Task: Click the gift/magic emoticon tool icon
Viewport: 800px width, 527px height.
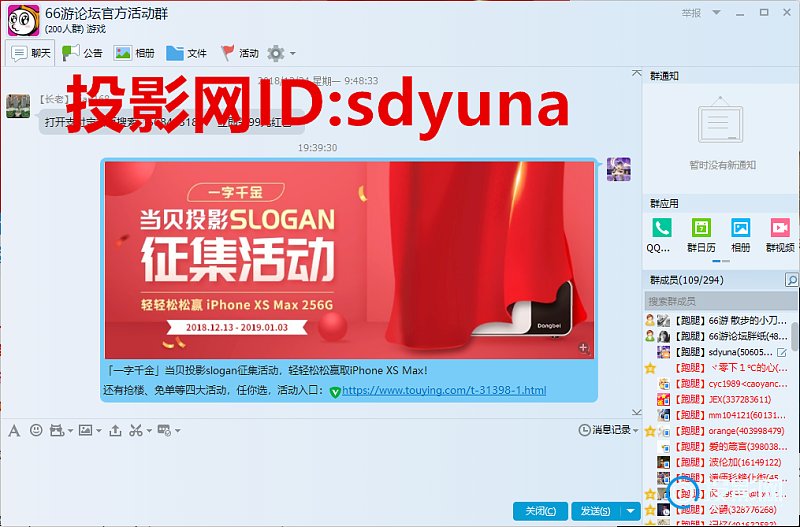Action: [56, 431]
